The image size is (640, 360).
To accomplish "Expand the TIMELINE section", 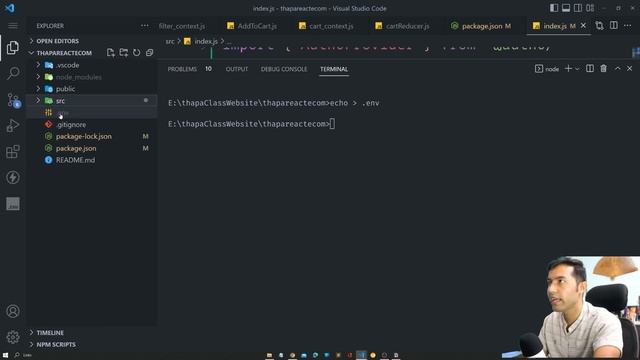I will pyautogui.click(x=50, y=333).
